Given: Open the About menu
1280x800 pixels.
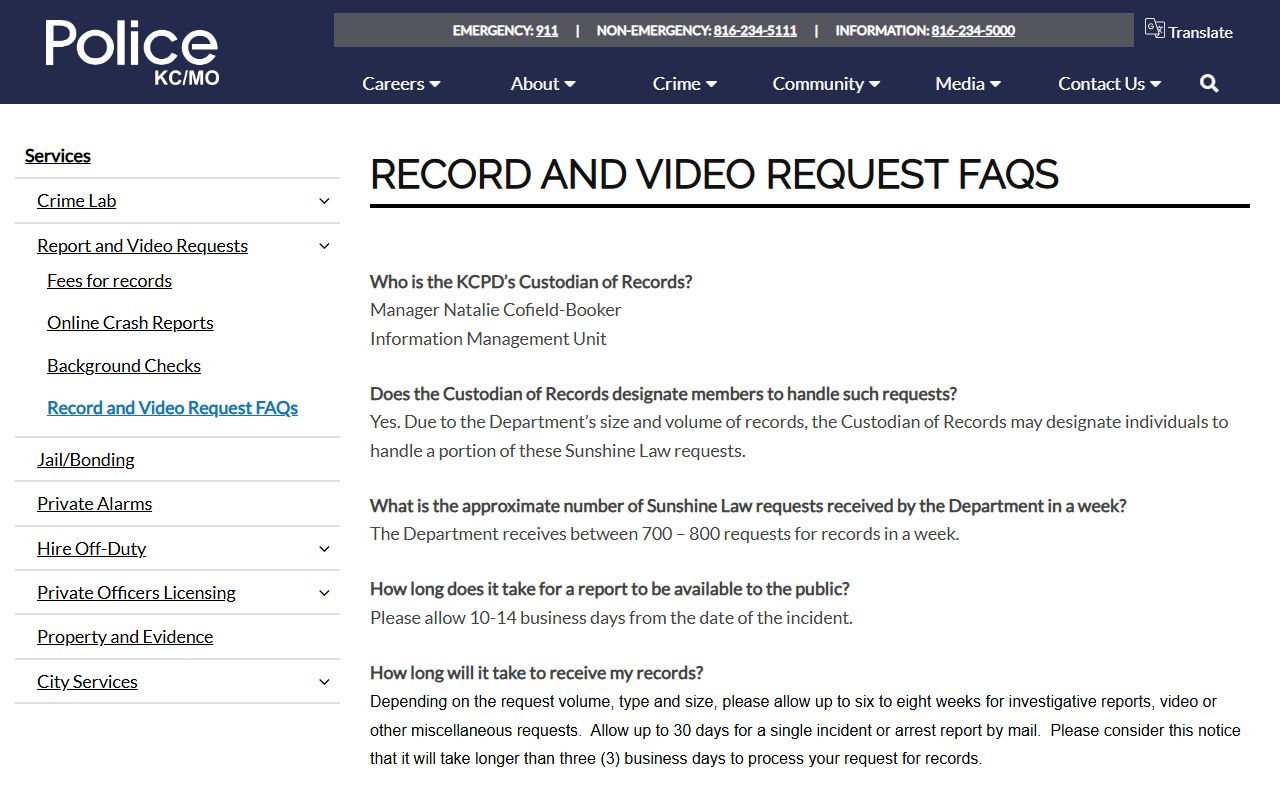Looking at the screenshot, I should [x=543, y=84].
